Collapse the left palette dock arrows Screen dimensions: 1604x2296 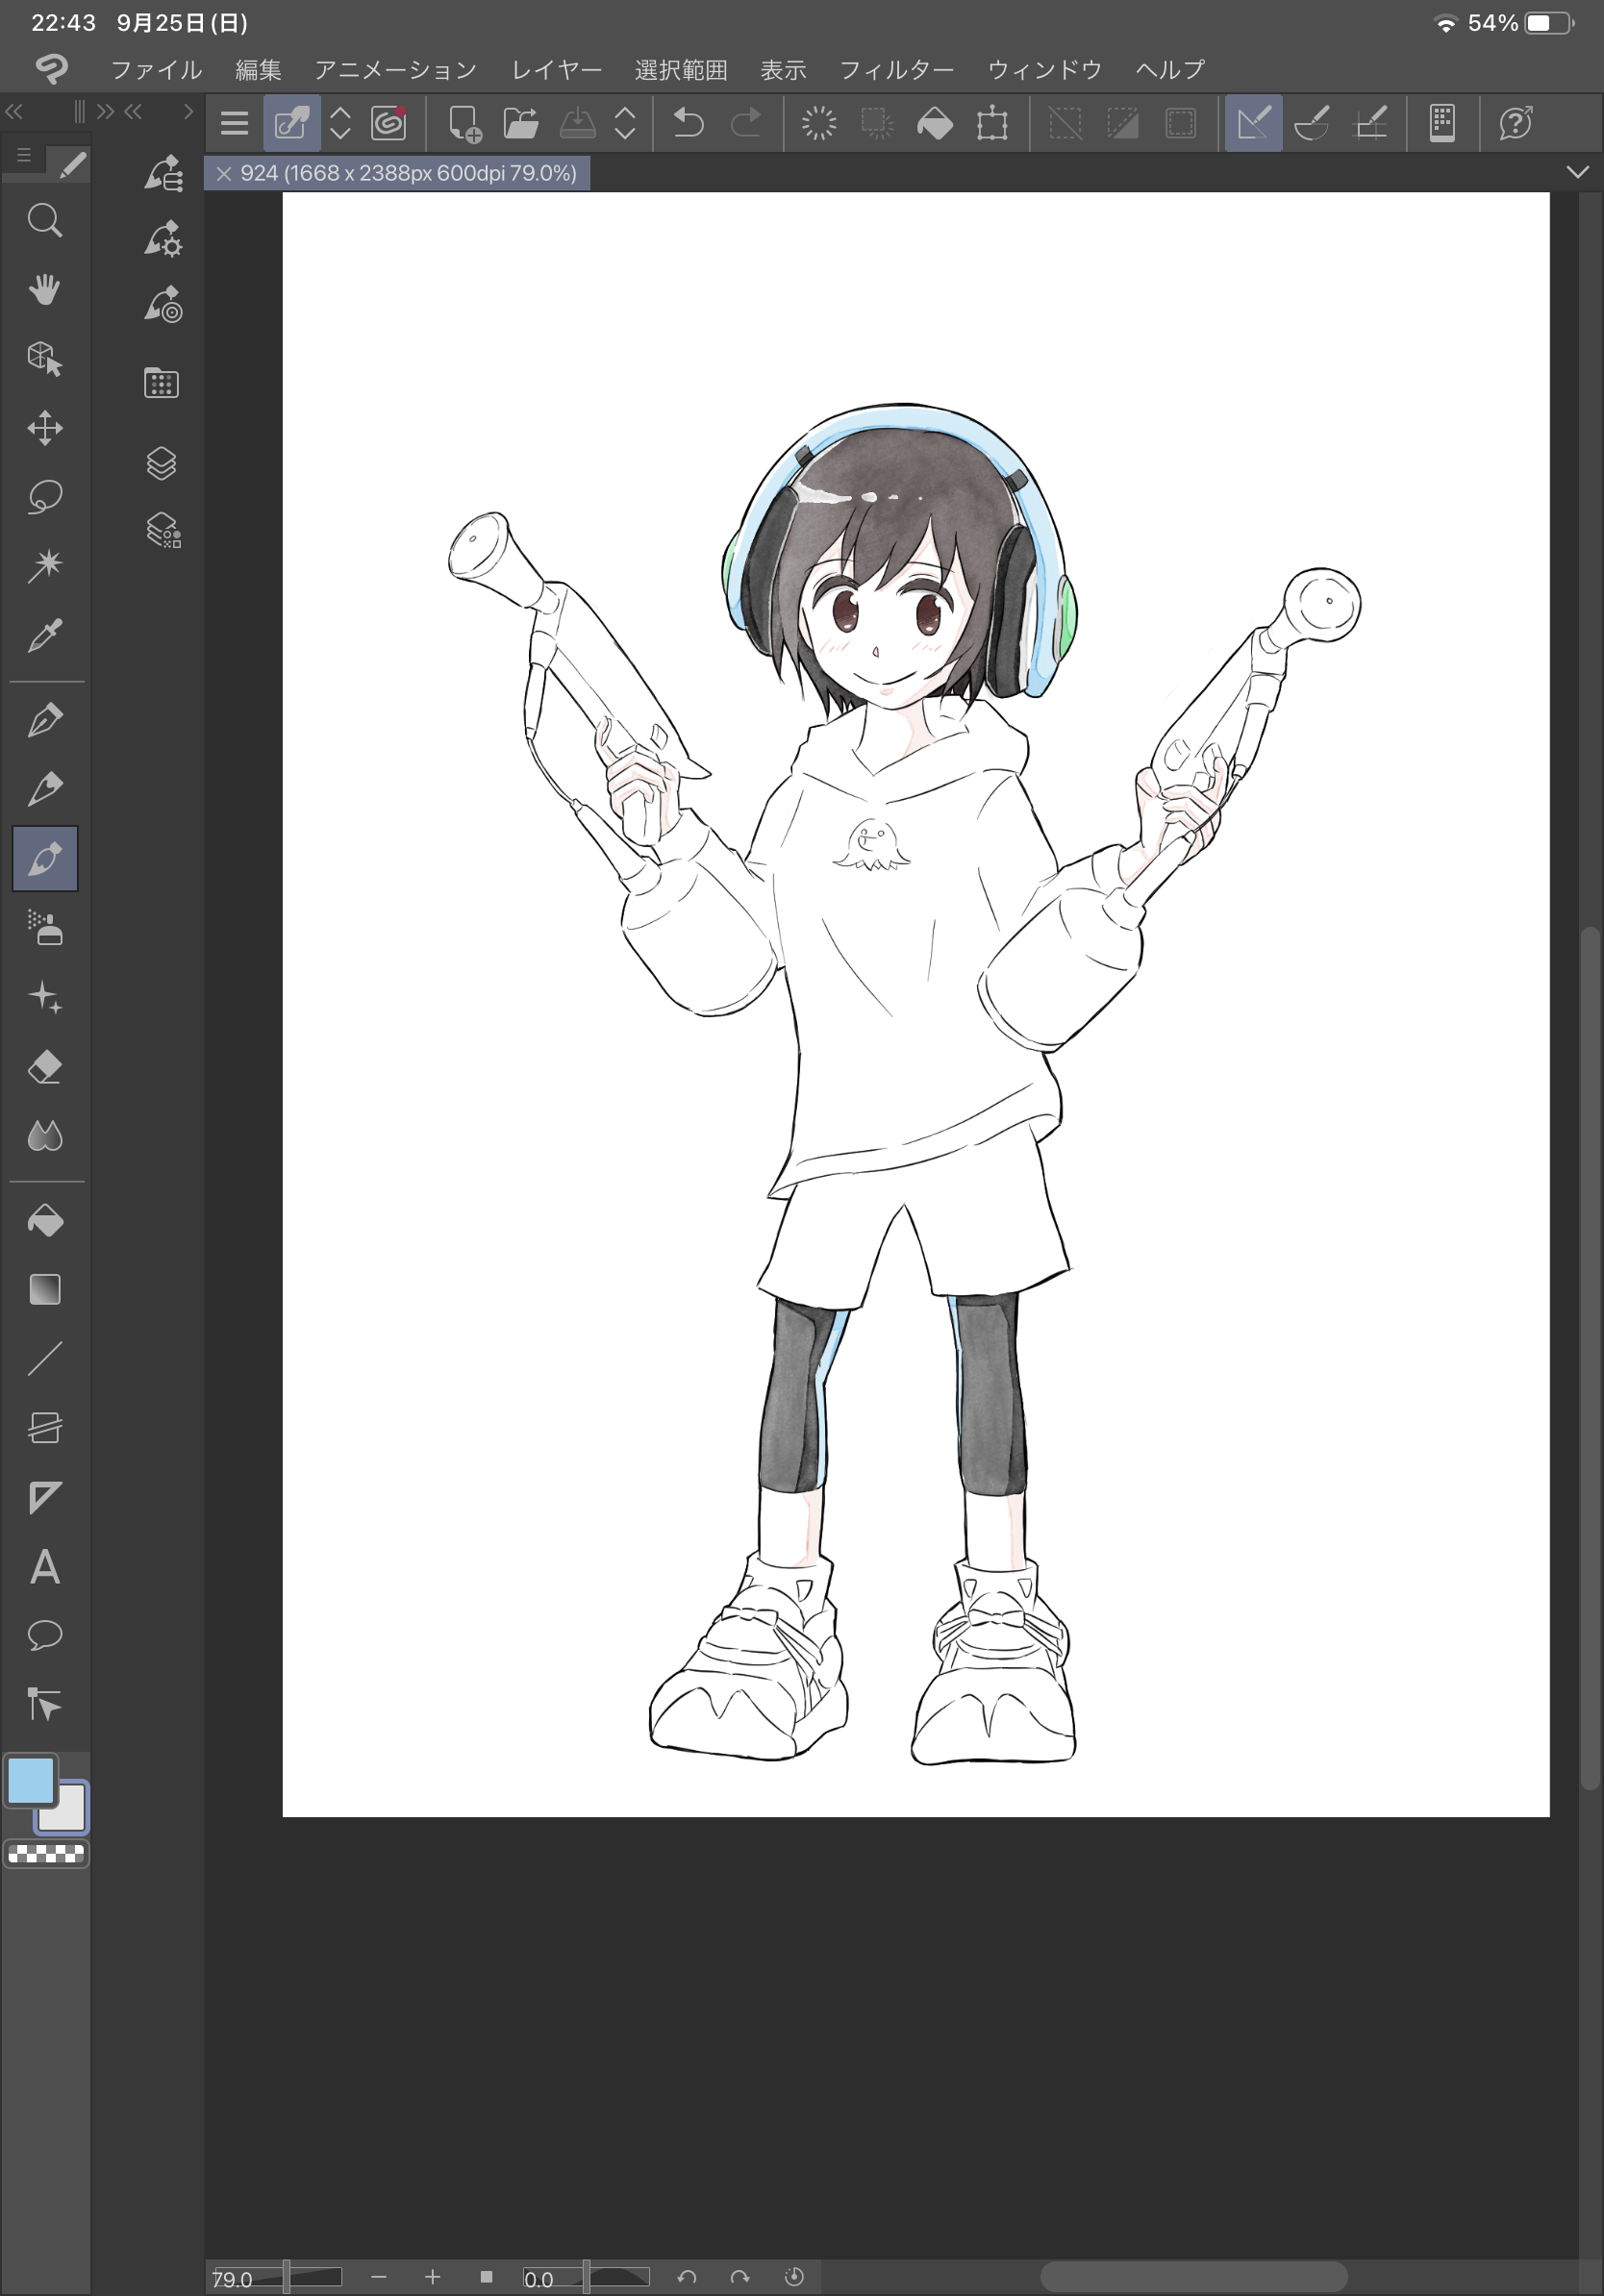click(x=14, y=111)
